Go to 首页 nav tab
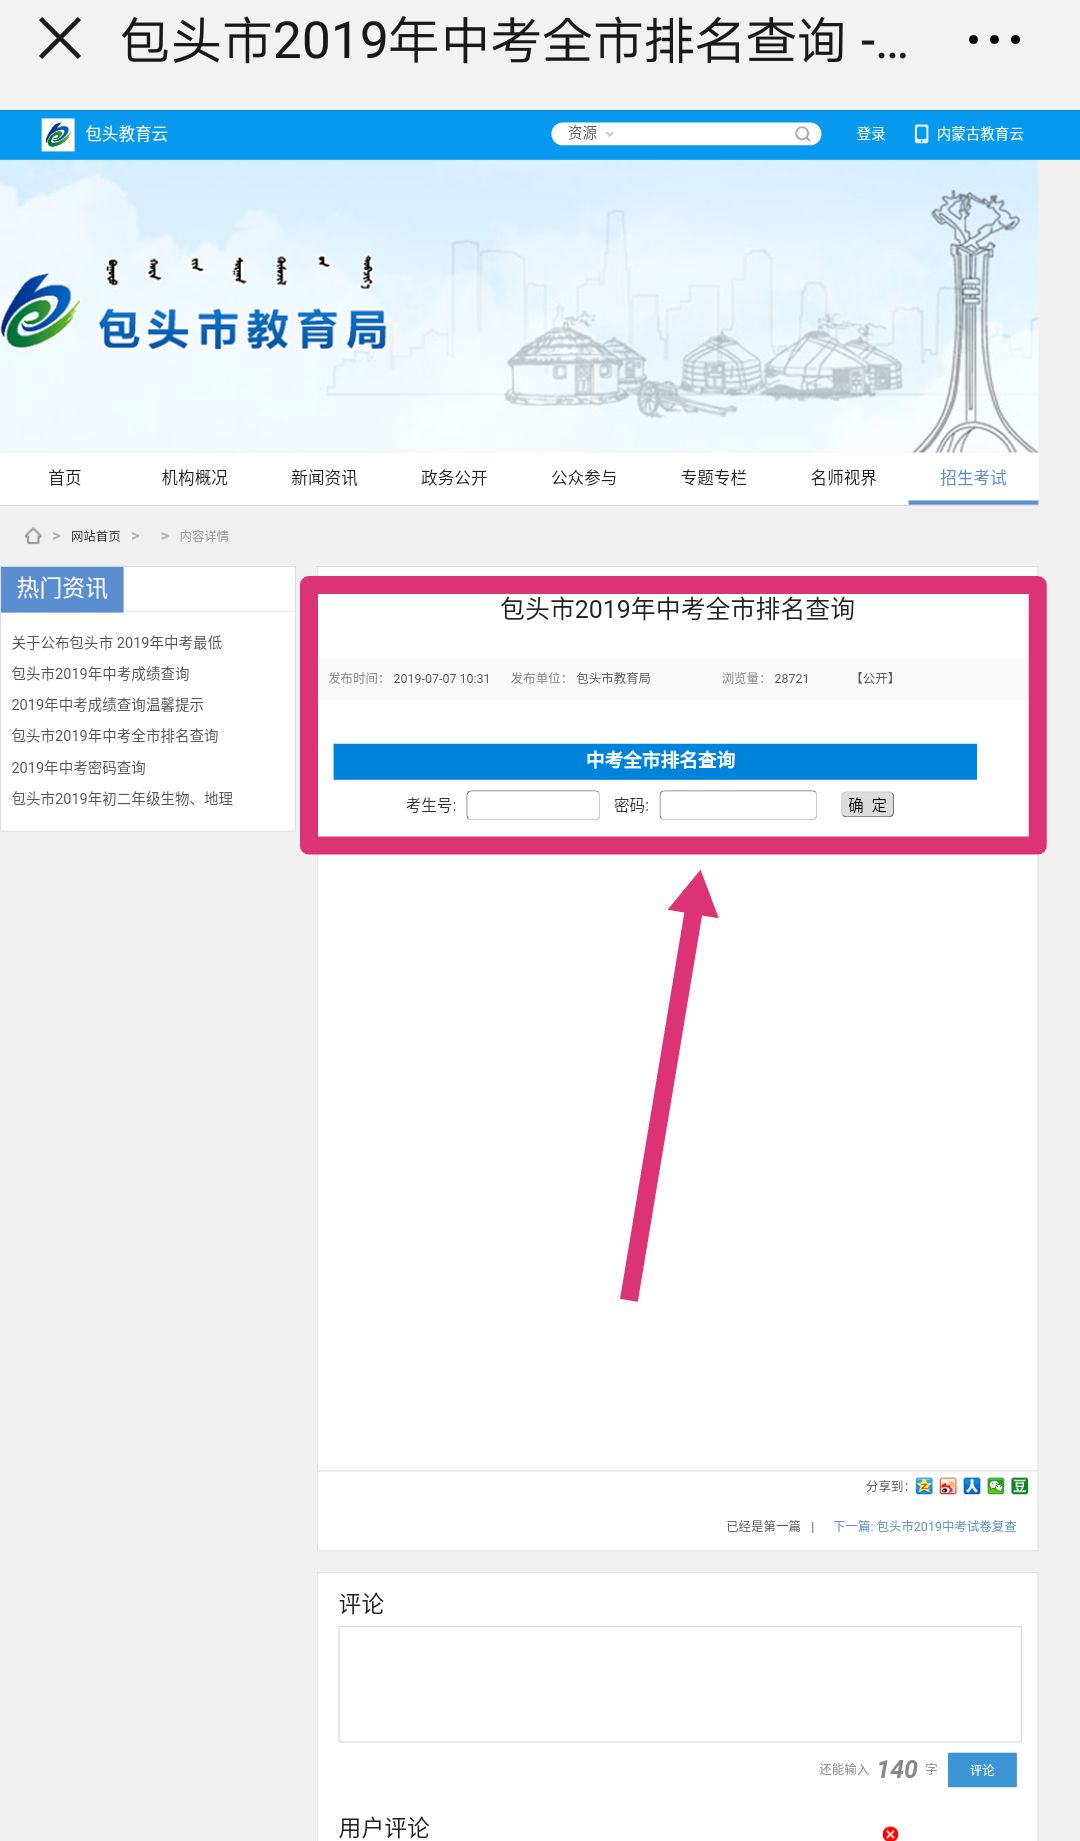Viewport: 1080px width, 1841px height. point(65,478)
